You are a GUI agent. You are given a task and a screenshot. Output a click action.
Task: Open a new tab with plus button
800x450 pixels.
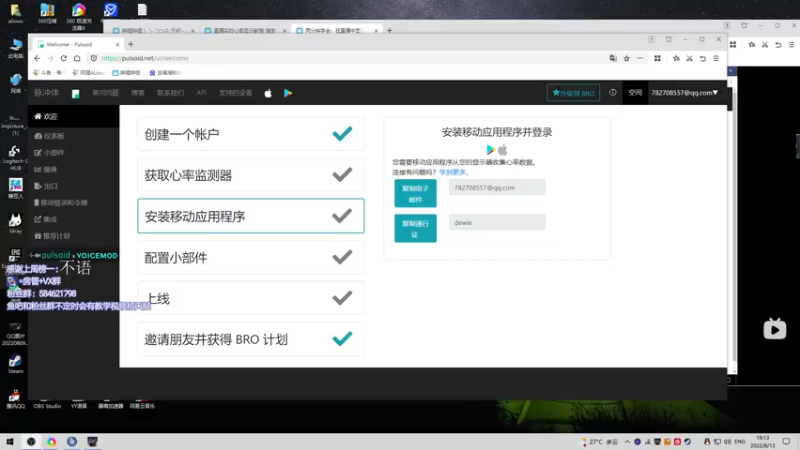click(x=131, y=44)
